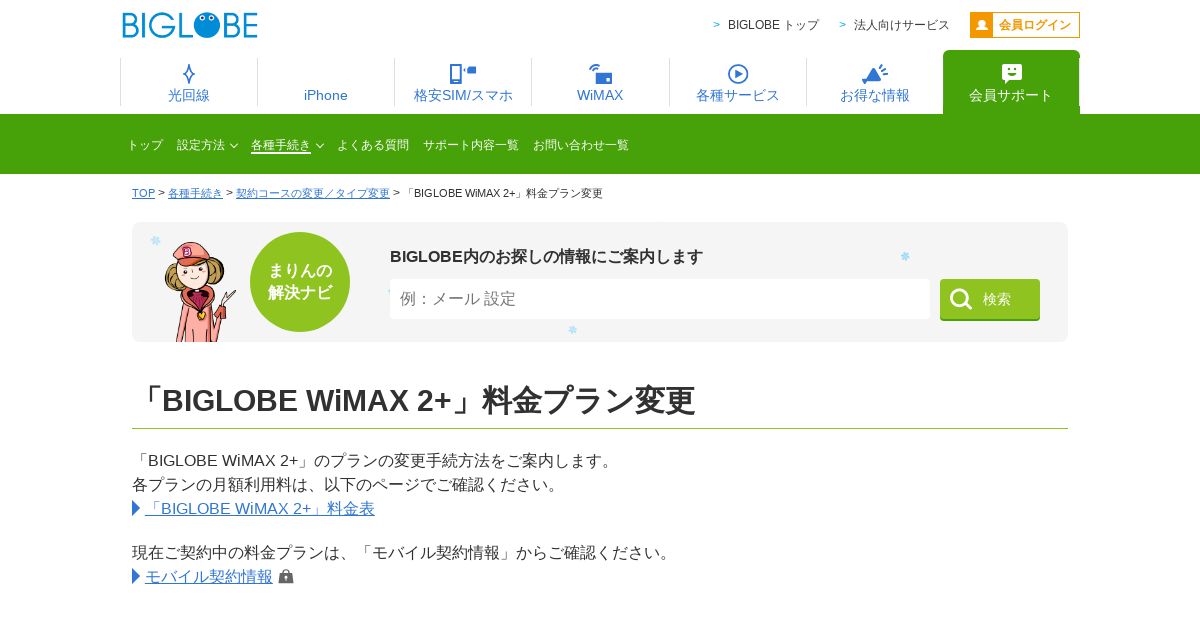
Task: Click the 各種手続き breadcrumb link
Action: point(195,193)
